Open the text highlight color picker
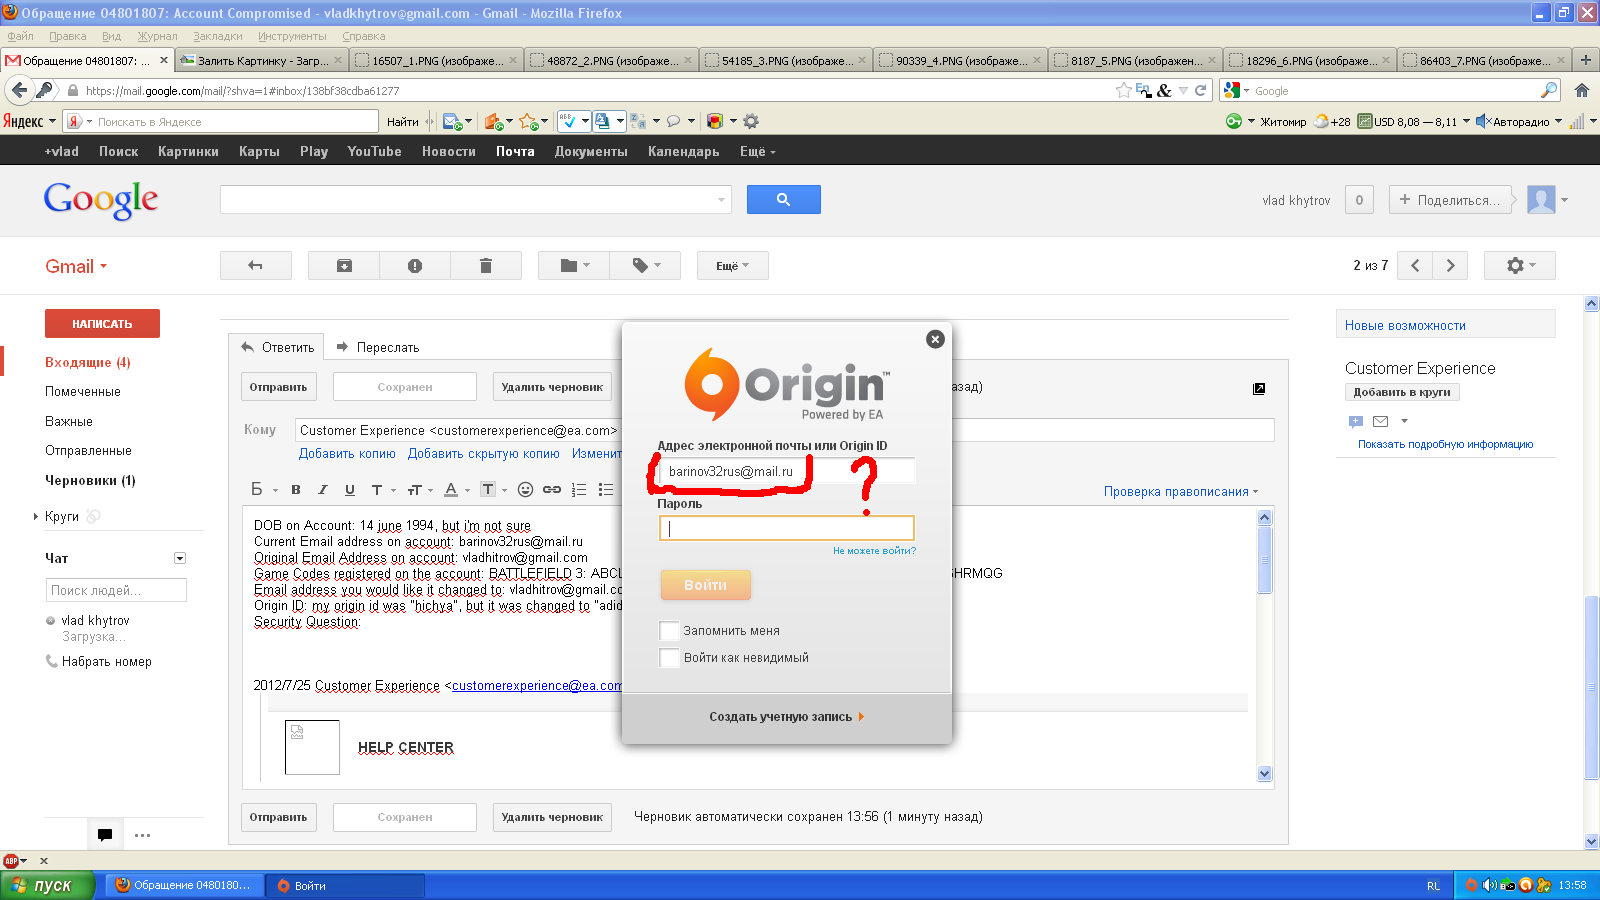Viewport: 1600px width, 900px height. coord(492,490)
